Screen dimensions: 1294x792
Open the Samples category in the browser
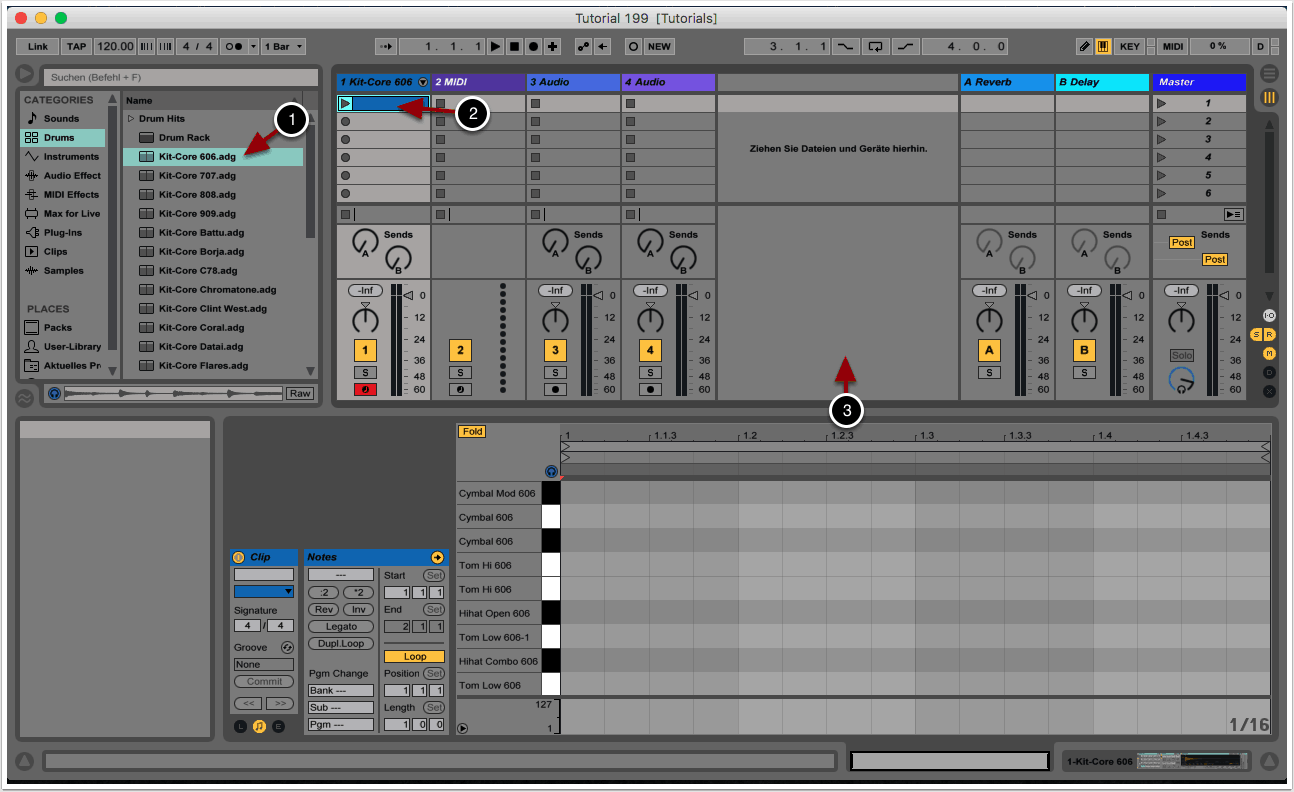click(x=63, y=271)
